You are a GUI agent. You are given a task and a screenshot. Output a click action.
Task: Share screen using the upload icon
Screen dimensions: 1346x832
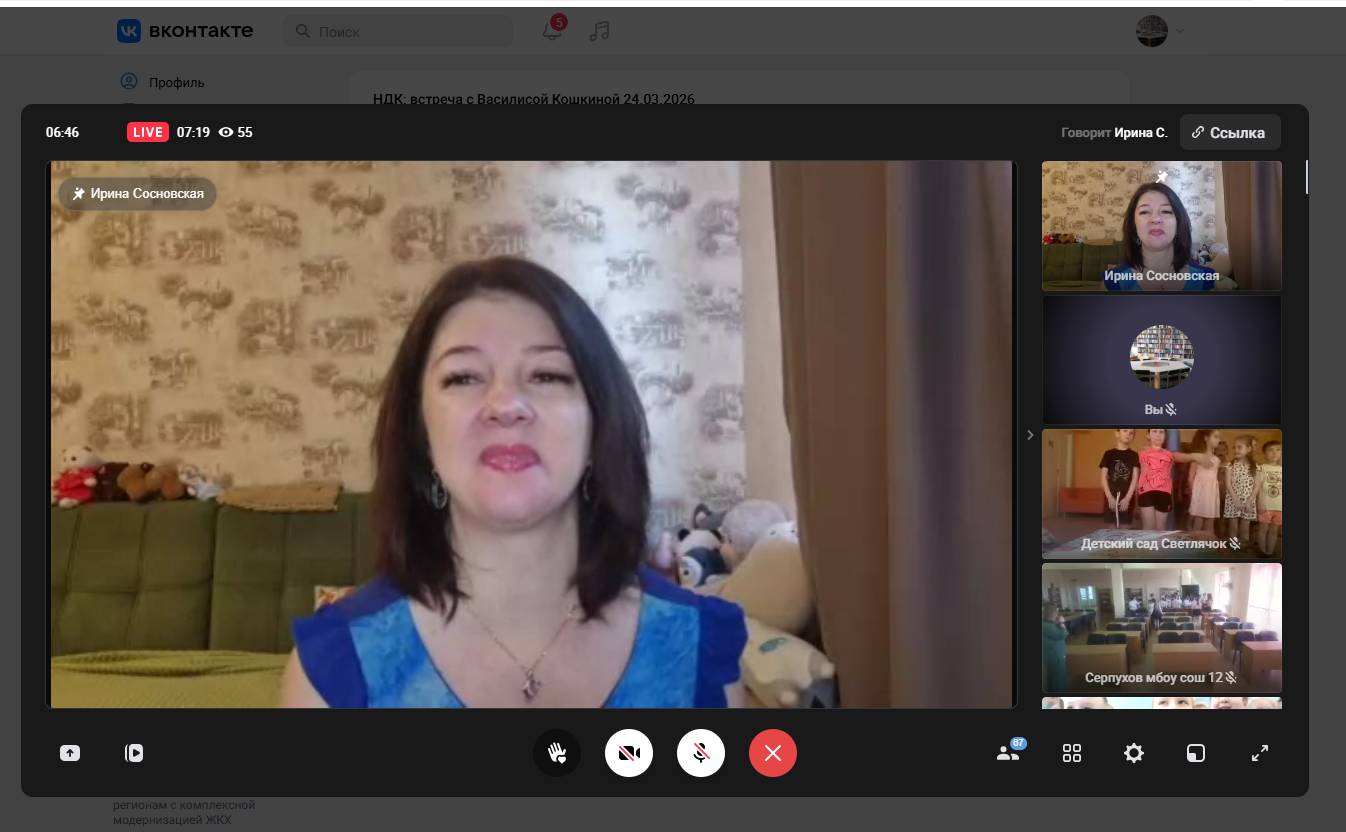point(70,753)
